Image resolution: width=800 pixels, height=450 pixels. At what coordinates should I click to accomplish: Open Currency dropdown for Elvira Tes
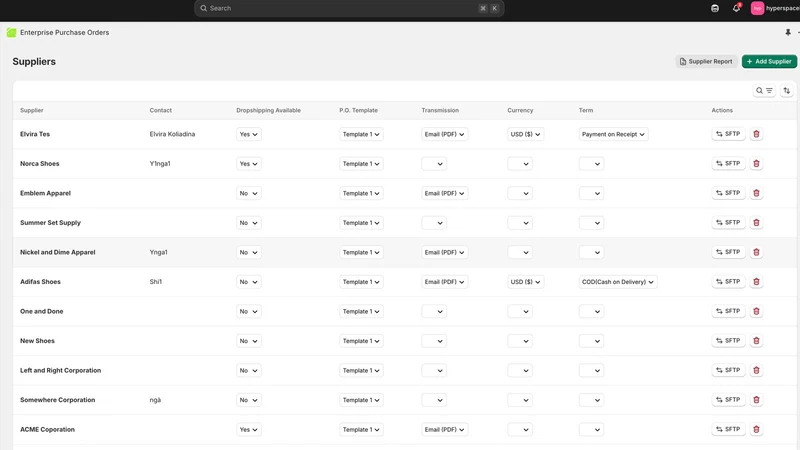click(x=525, y=134)
